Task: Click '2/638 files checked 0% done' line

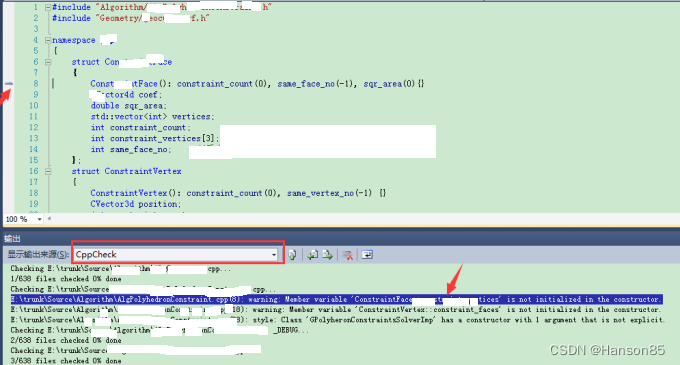Action: (66, 340)
